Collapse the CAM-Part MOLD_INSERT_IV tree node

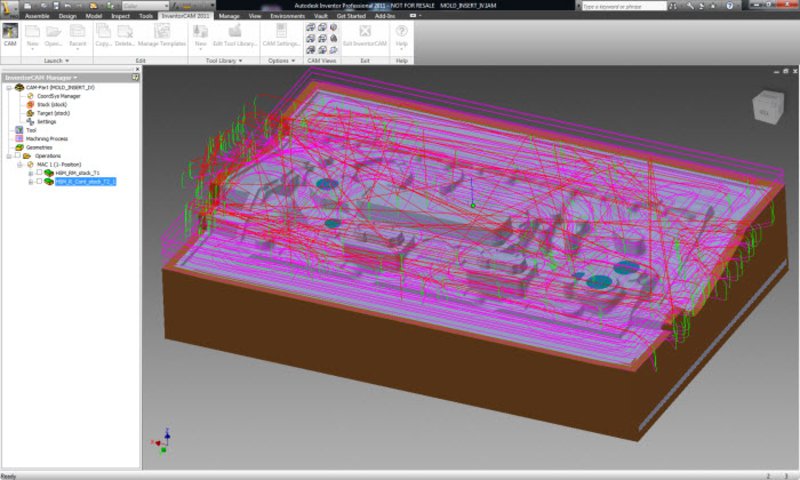[8, 88]
